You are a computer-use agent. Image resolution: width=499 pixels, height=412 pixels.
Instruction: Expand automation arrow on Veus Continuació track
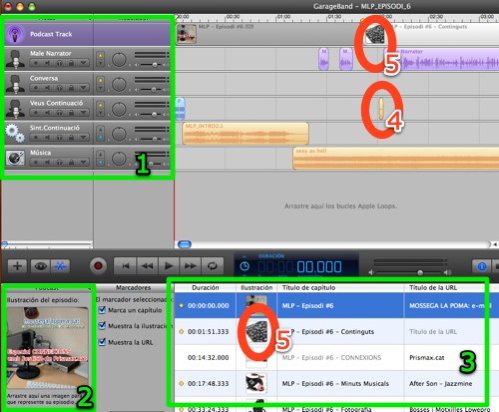tap(83, 113)
